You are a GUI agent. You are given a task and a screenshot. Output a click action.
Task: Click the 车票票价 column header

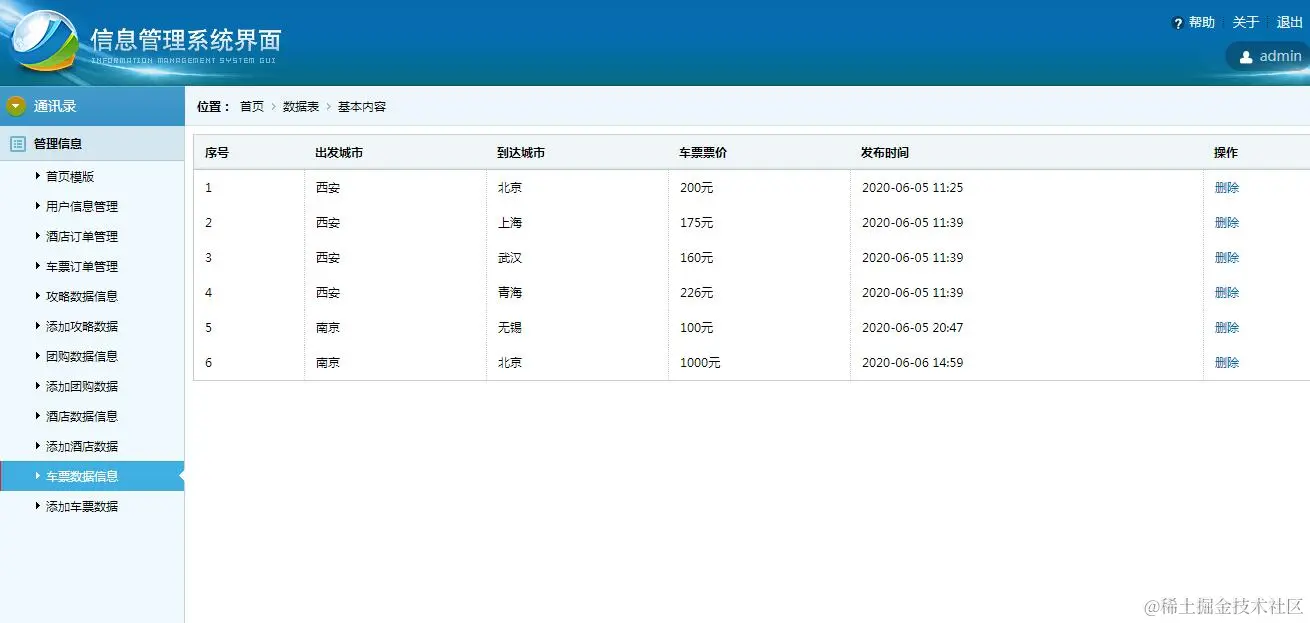coord(703,153)
